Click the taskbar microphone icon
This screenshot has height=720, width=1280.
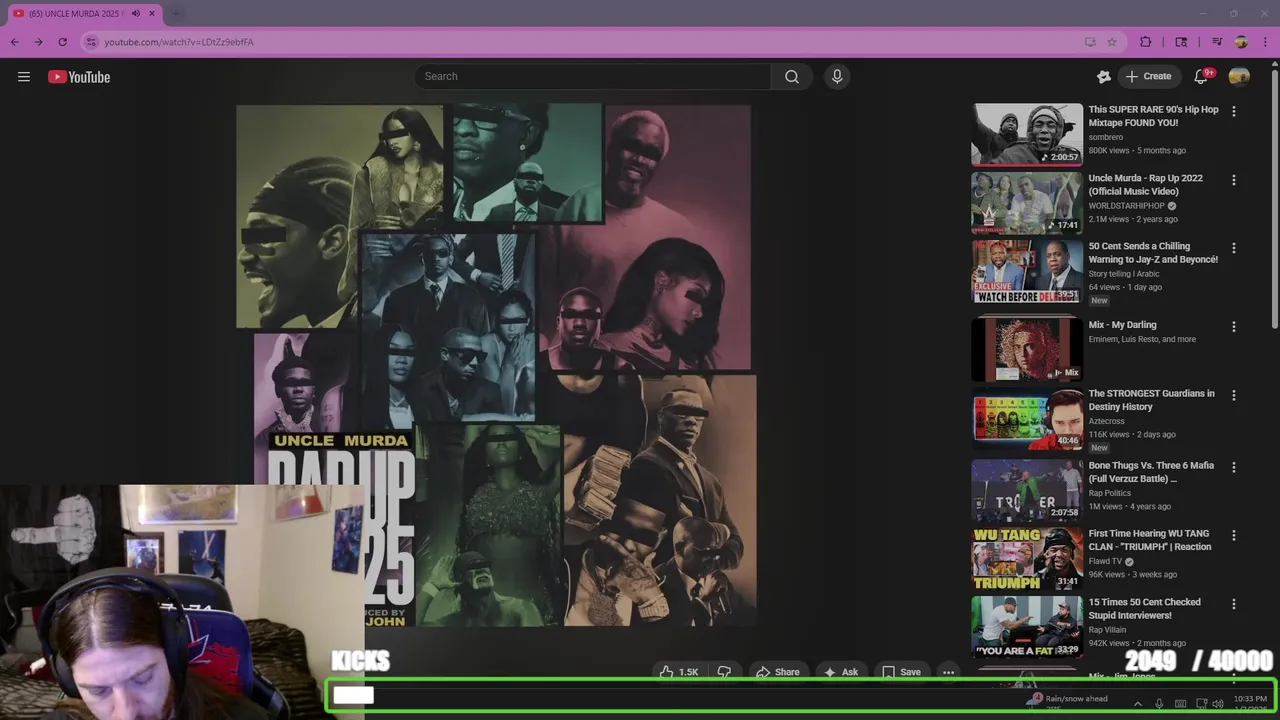(1159, 704)
